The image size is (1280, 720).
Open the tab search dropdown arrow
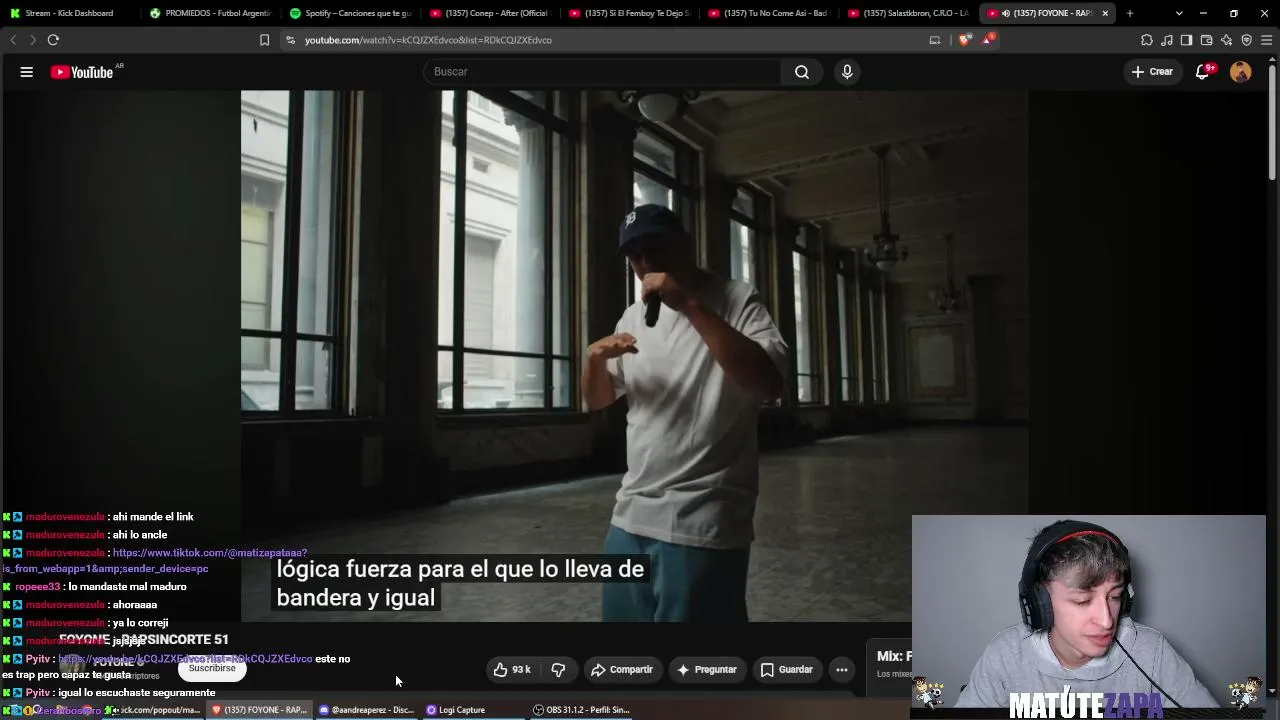(x=1179, y=13)
